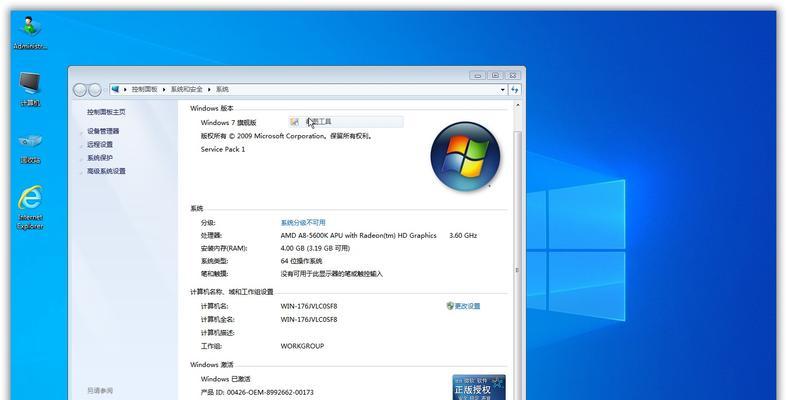Image resolution: width=787 pixels, height=400 pixels.
Task: Click the Windows 7 logo orb image
Action: (x=465, y=156)
